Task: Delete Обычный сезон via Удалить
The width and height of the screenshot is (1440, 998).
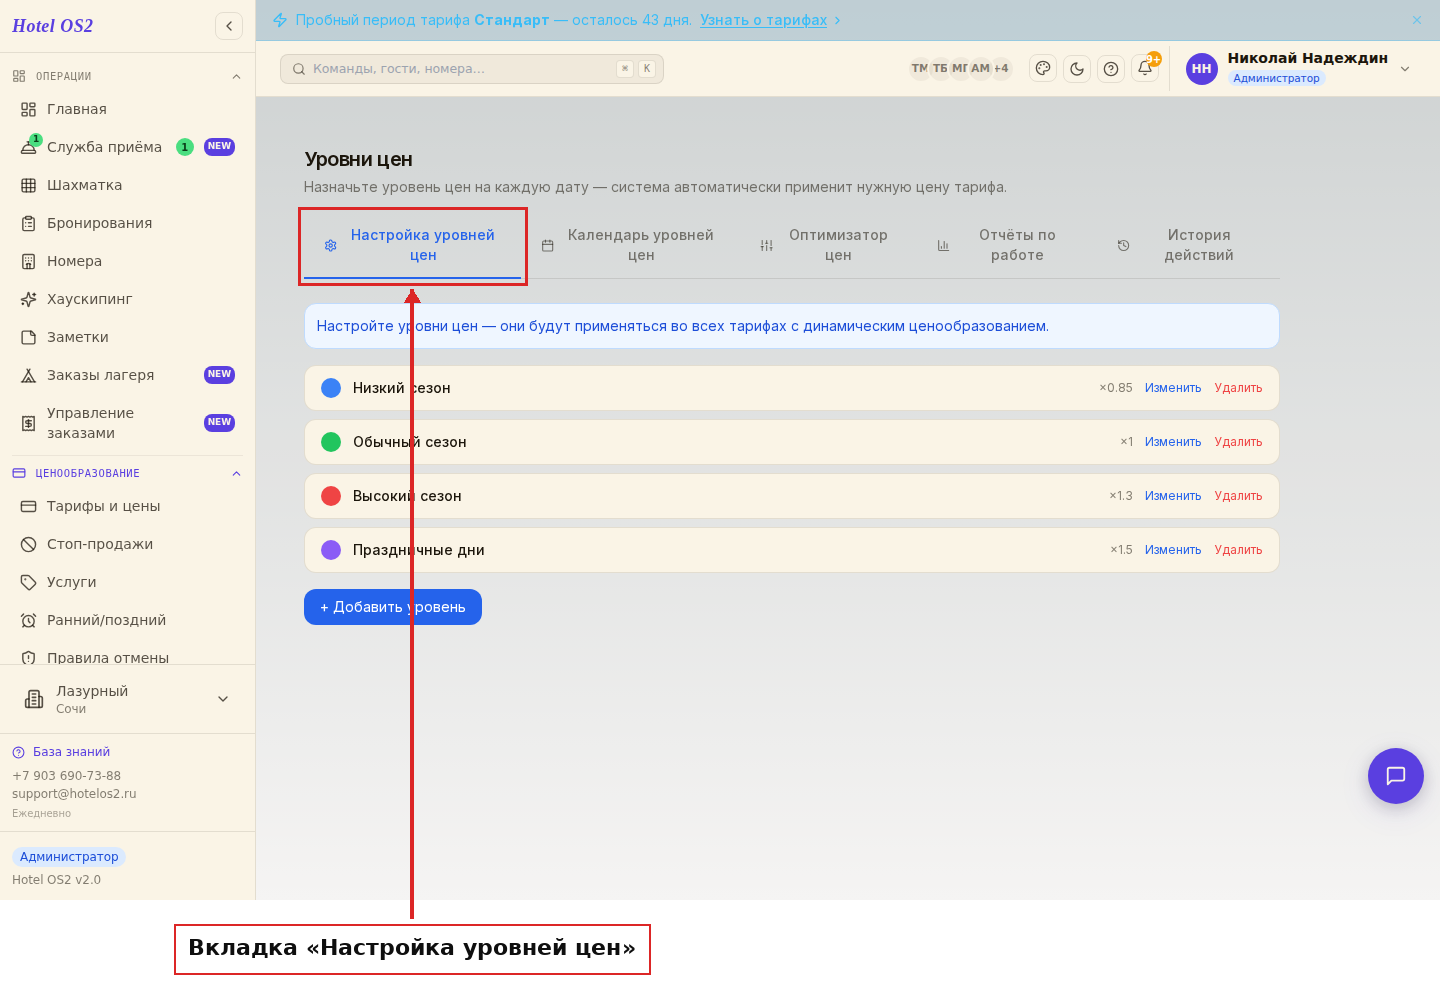Action: (1238, 442)
